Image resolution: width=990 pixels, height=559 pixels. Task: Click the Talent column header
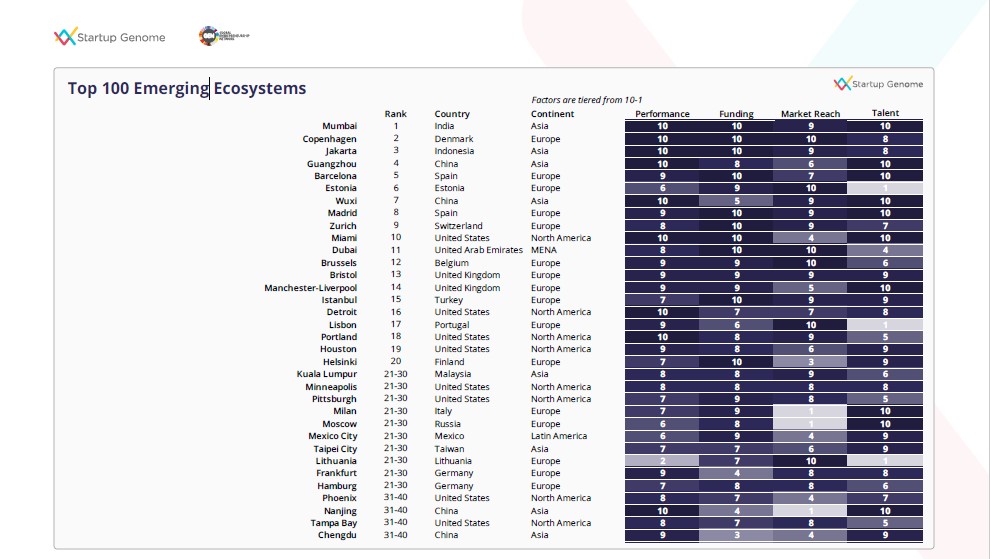885,113
